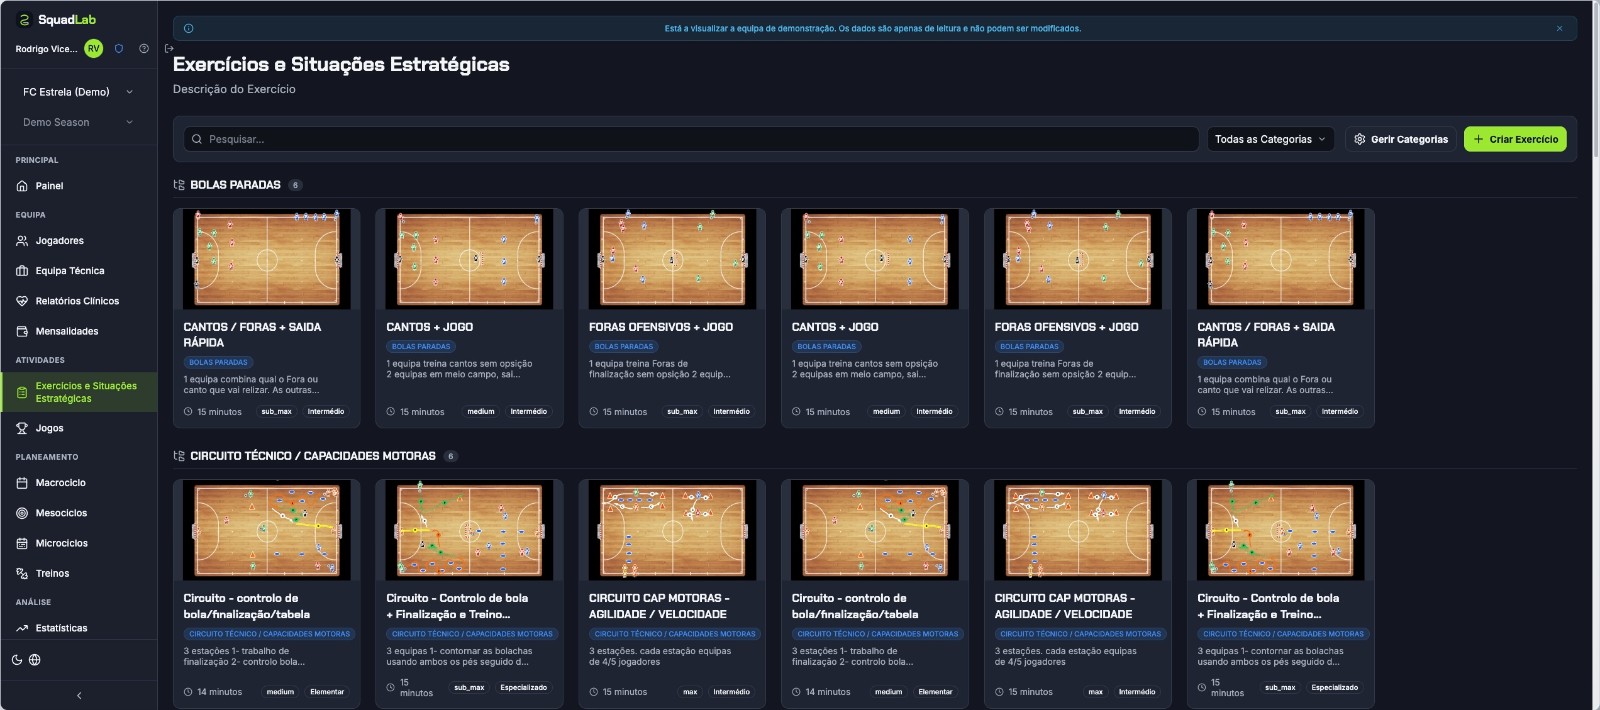Click the Mesociclos target icon
Viewport: 1600px width, 710px height.
pyautogui.click(x=22, y=513)
